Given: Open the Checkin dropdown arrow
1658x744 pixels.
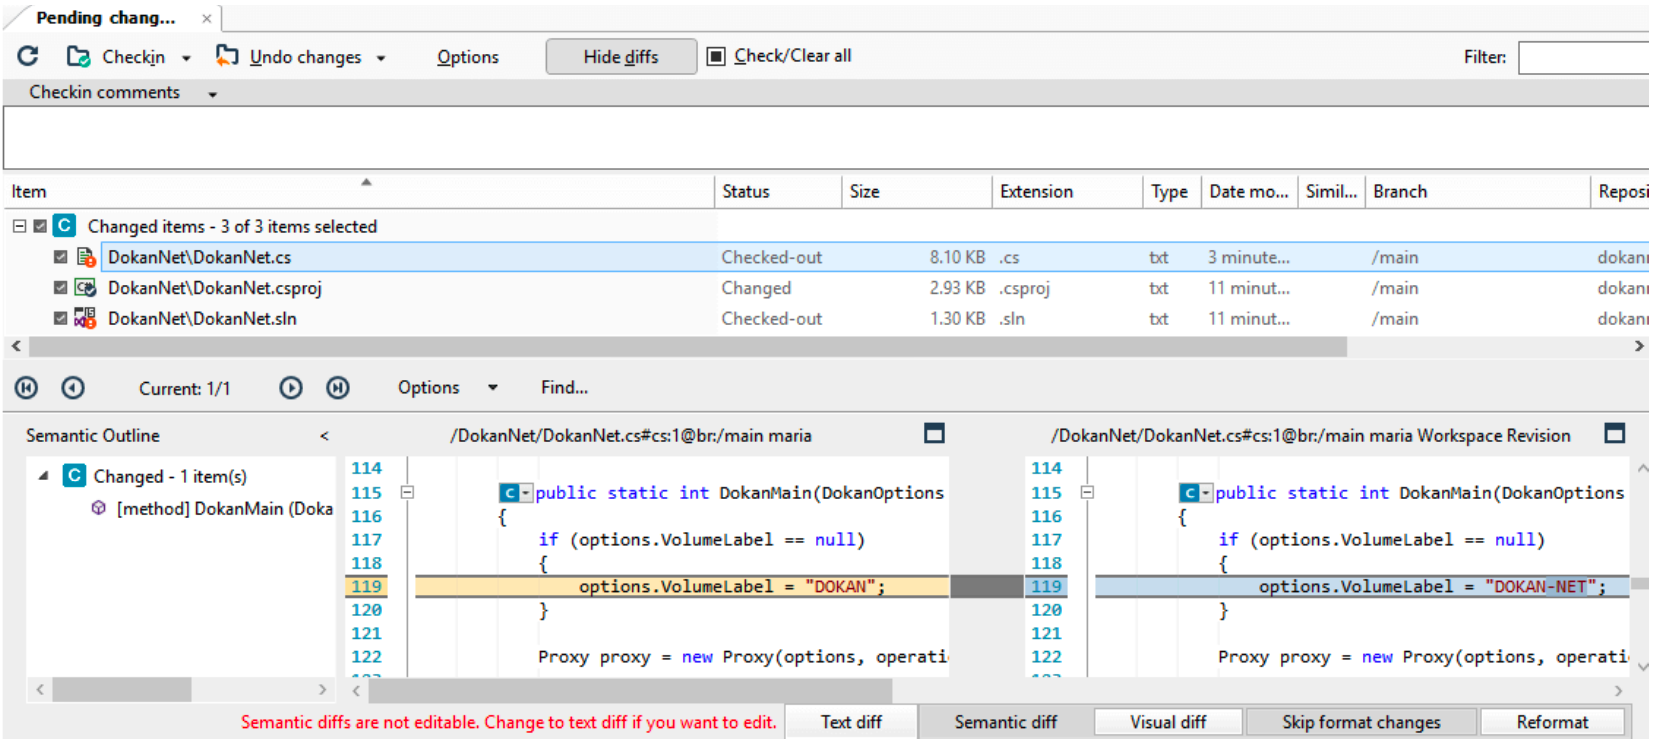Looking at the screenshot, I should click(x=186, y=58).
